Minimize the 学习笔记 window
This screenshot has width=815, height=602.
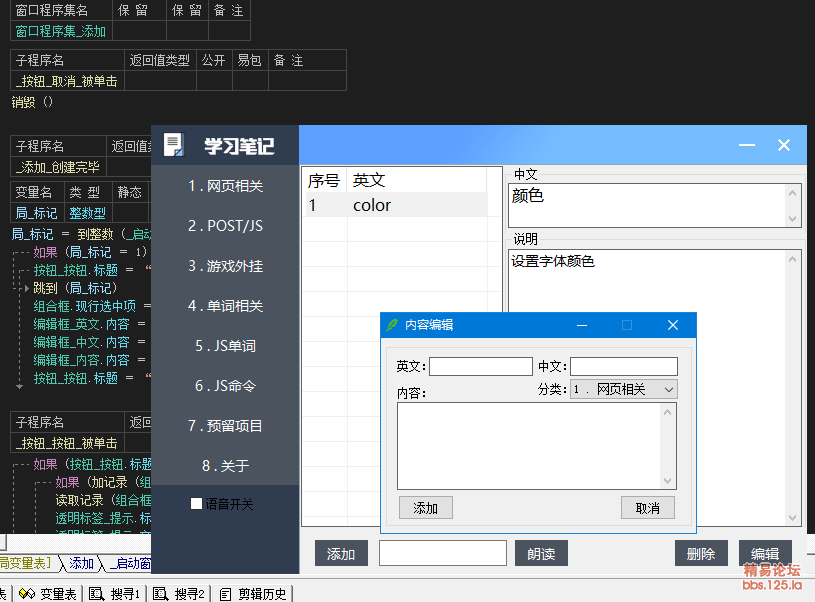(x=747, y=145)
